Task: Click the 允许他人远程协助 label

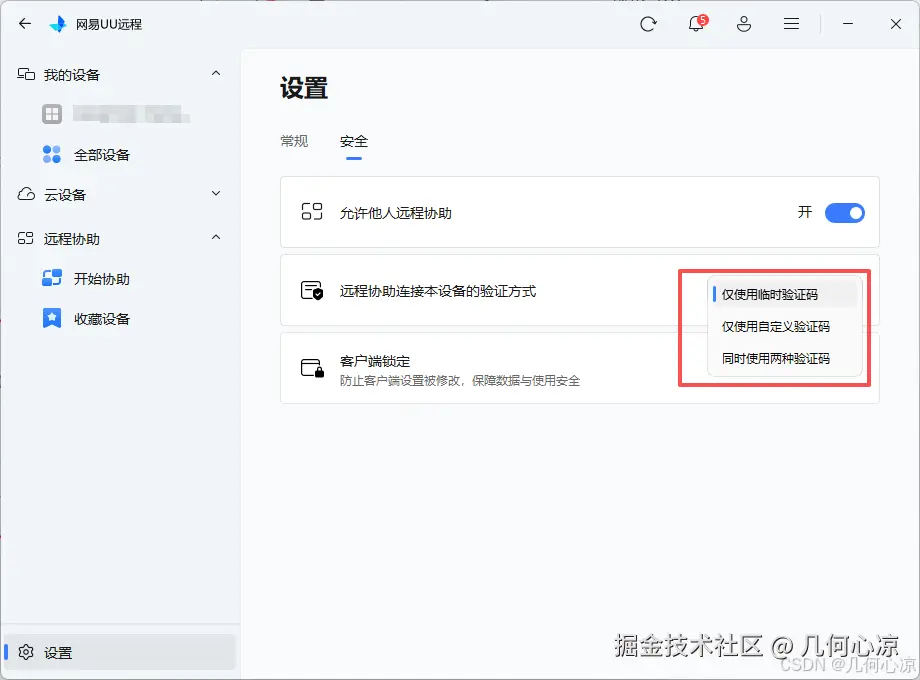Action: [395, 213]
